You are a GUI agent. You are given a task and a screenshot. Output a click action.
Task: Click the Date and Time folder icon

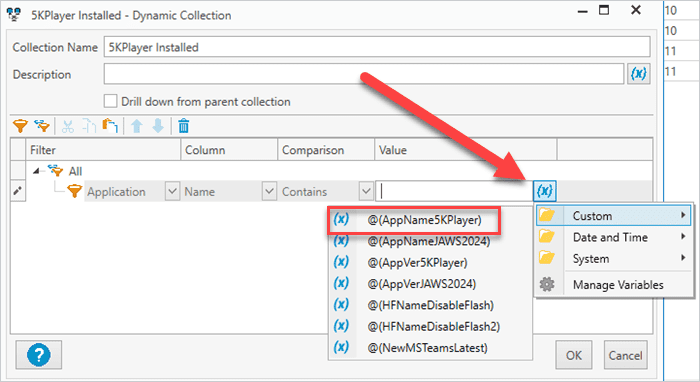point(547,237)
